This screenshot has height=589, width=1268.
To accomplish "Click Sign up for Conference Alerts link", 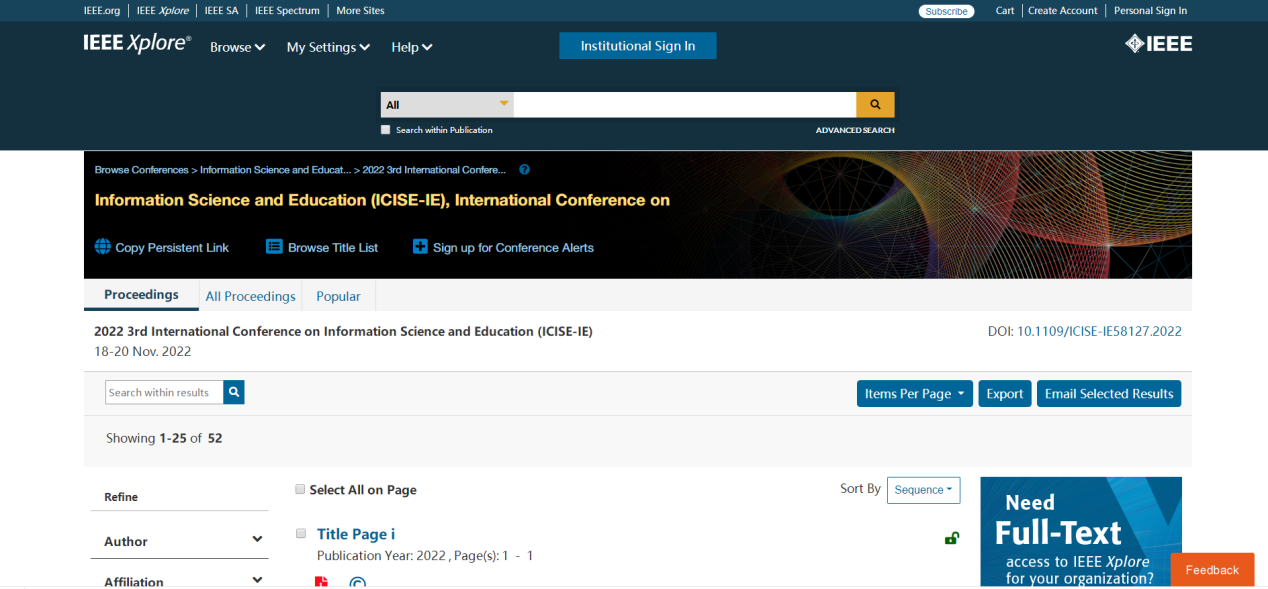I will [513, 248].
